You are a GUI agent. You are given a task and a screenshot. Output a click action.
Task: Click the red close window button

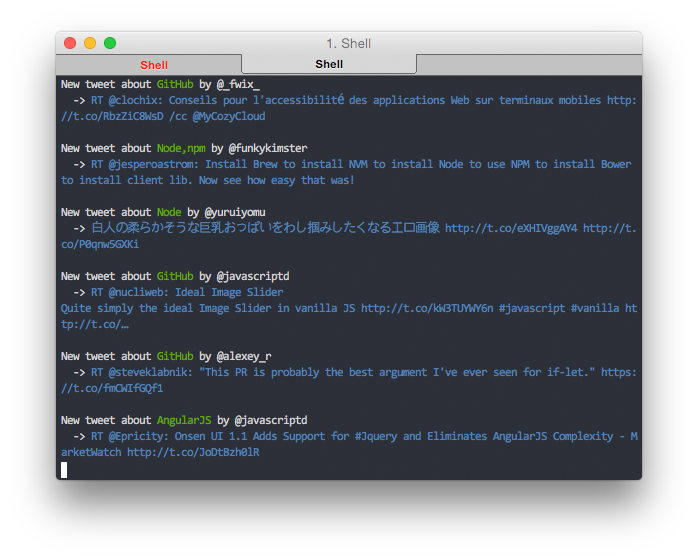[70, 43]
